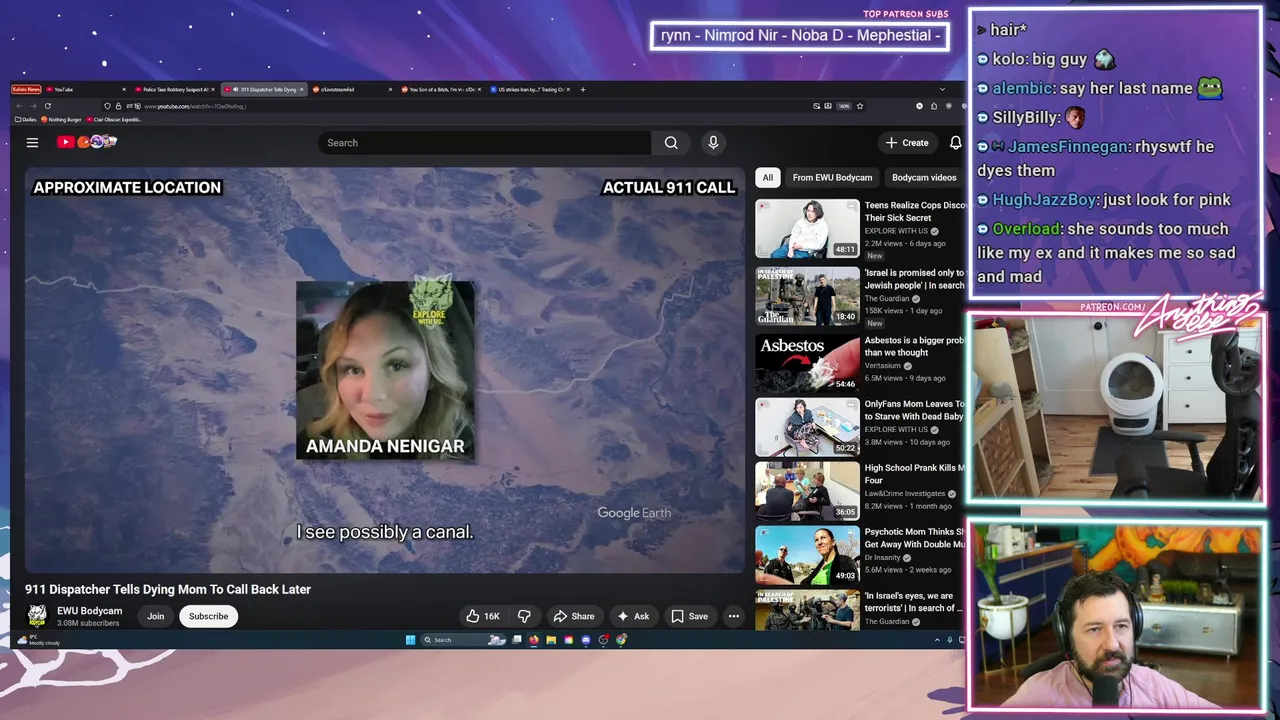Reload the current page
The height and width of the screenshot is (720, 1280).
coord(47,106)
